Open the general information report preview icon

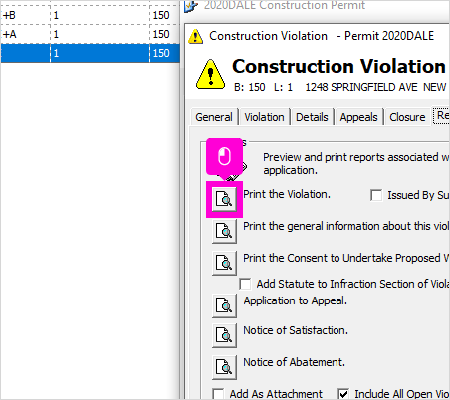(224, 231)
